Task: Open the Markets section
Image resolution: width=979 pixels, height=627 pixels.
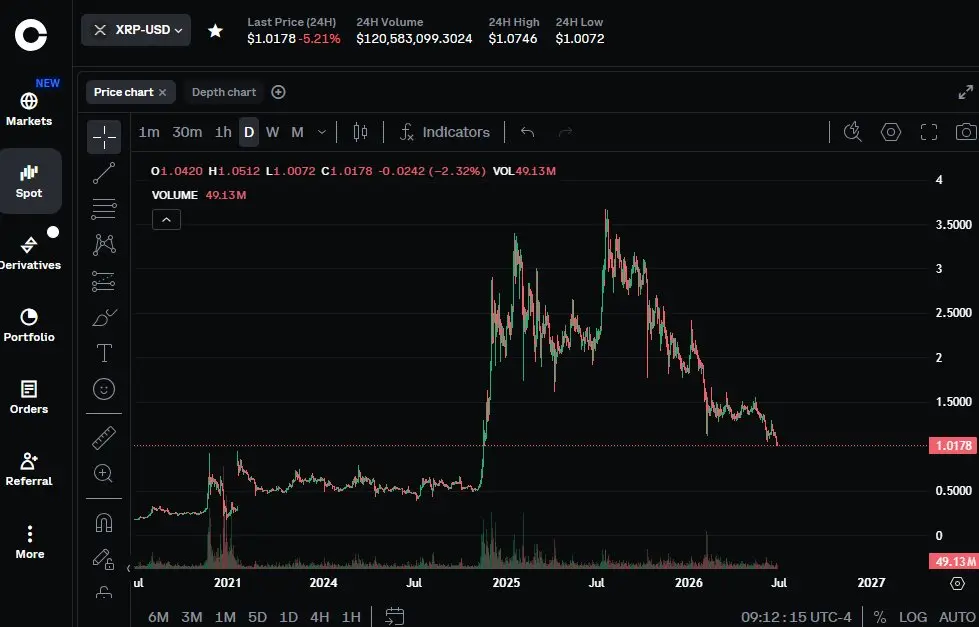Action: tap(29, 109)
